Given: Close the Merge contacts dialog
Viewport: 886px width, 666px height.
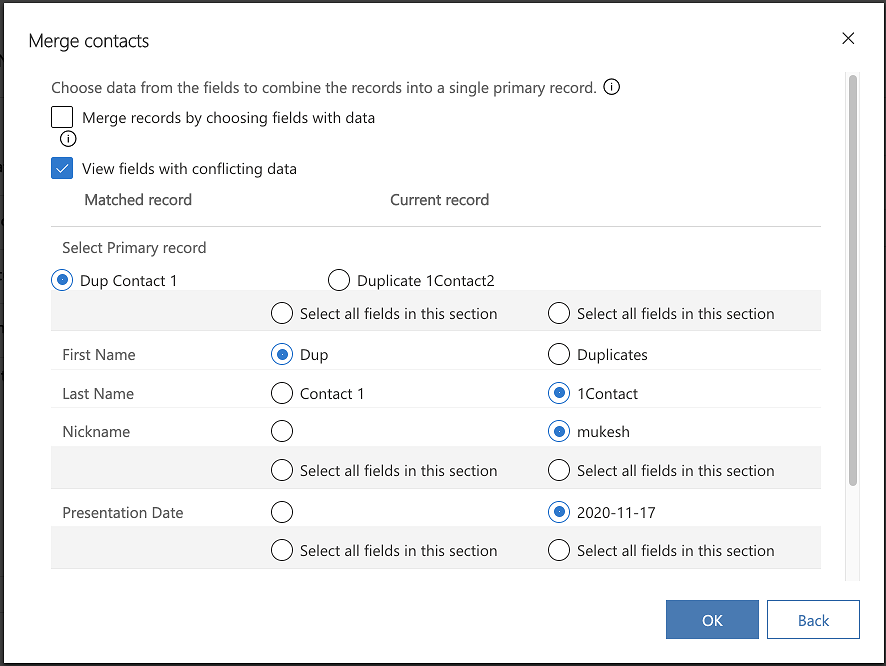Looking at the screenshot, I should tap(848, 38).
